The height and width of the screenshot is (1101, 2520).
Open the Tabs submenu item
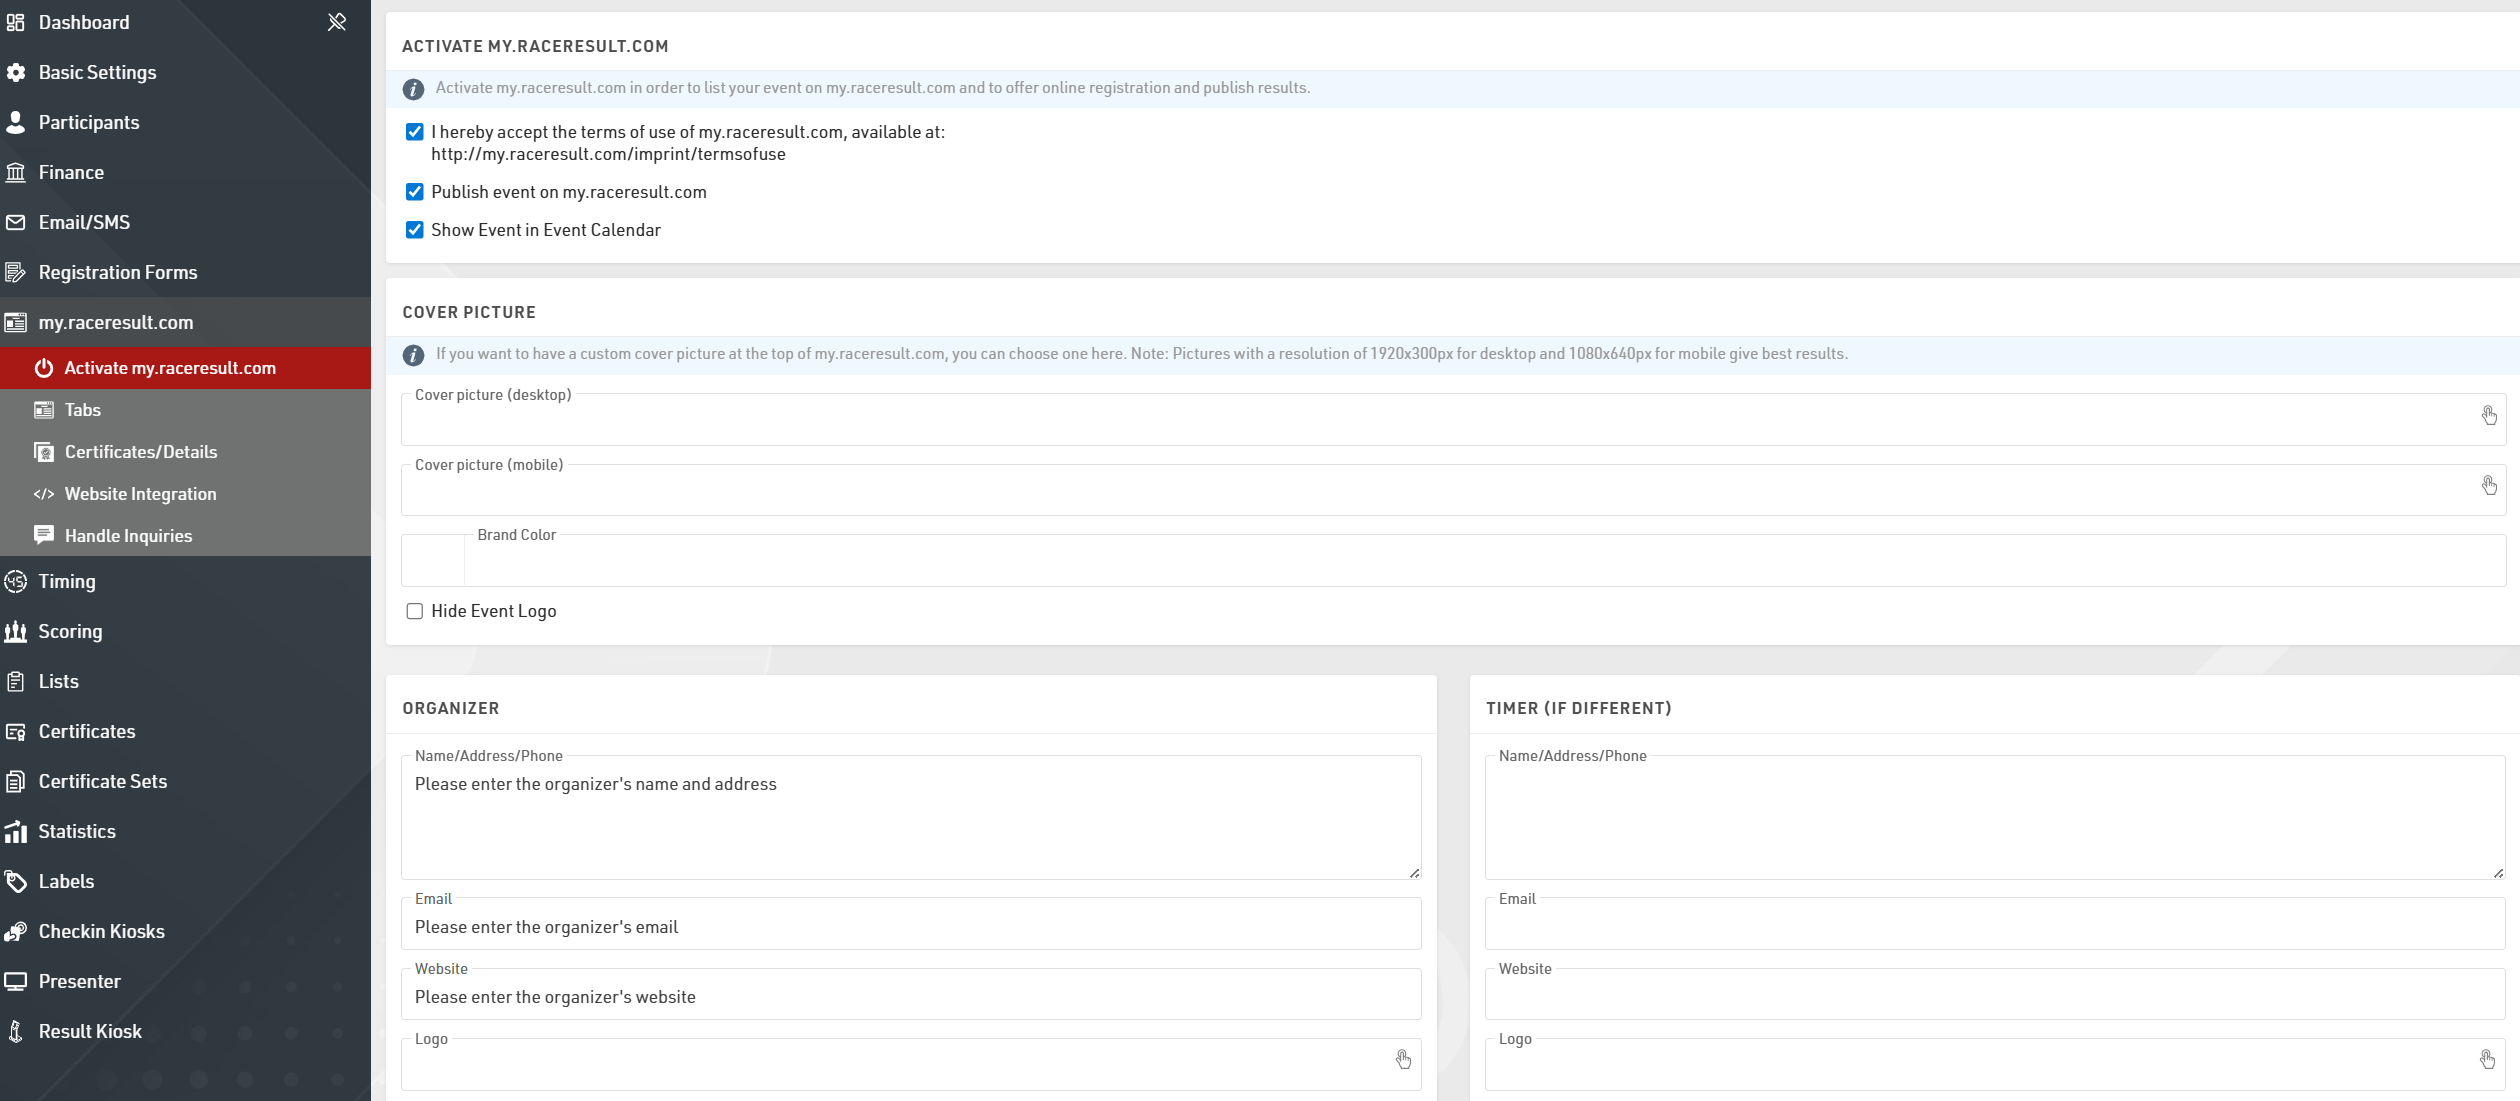(x=82, y=410)
